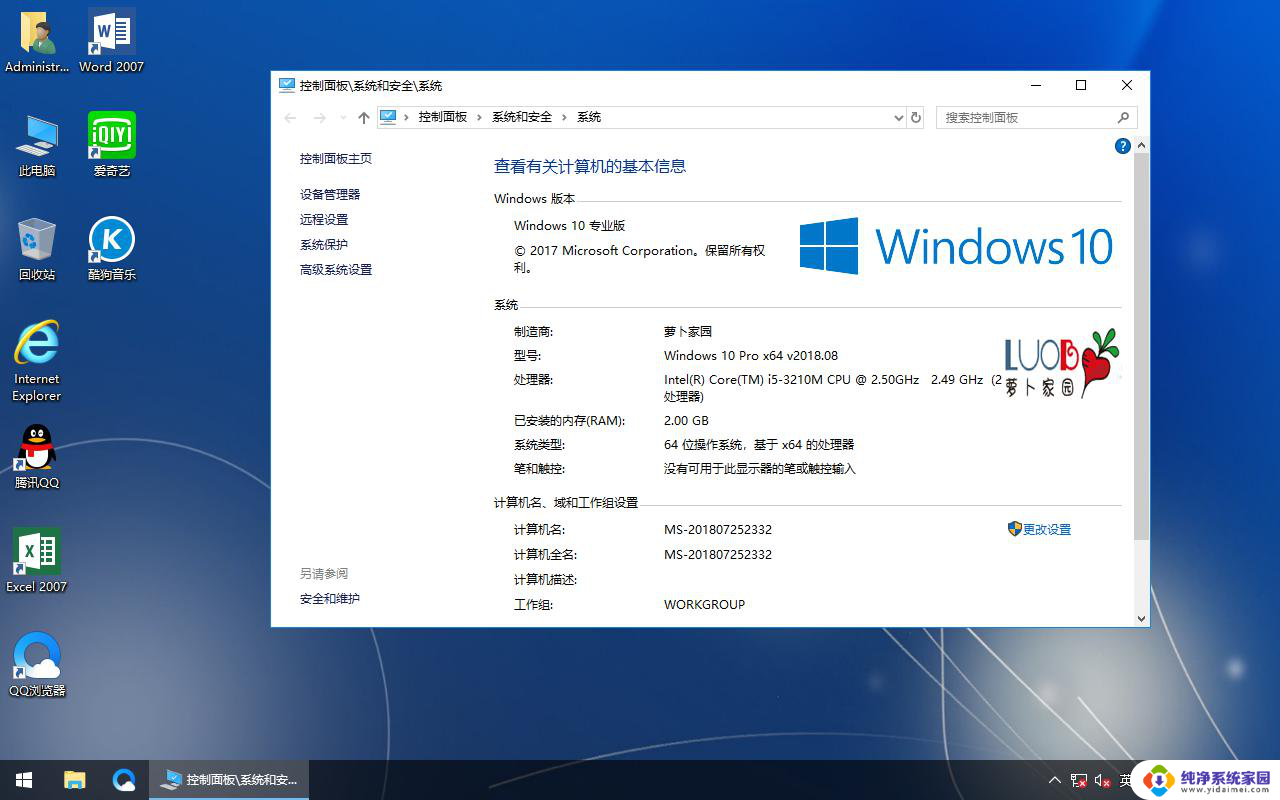Select the 计算机全名 'MS-201807252332' value
This screenshot has width=1280, height=800.
718,555
